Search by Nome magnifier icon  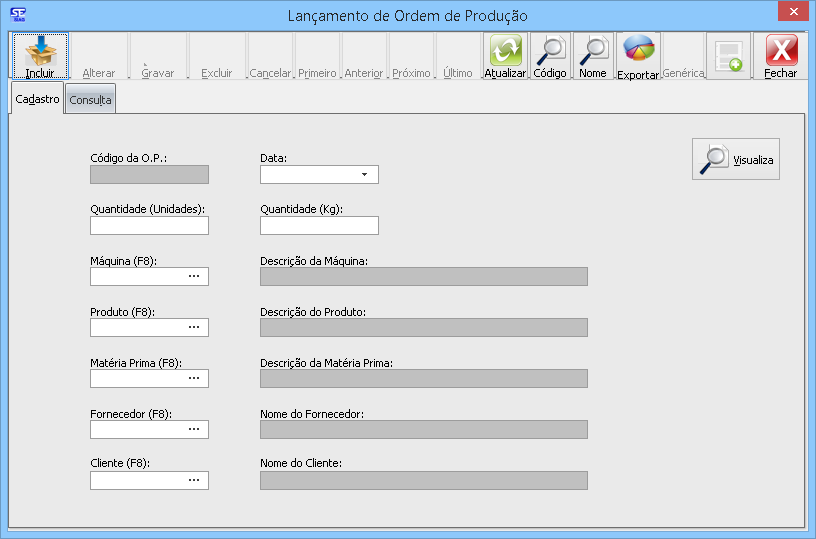coord(593,51)
